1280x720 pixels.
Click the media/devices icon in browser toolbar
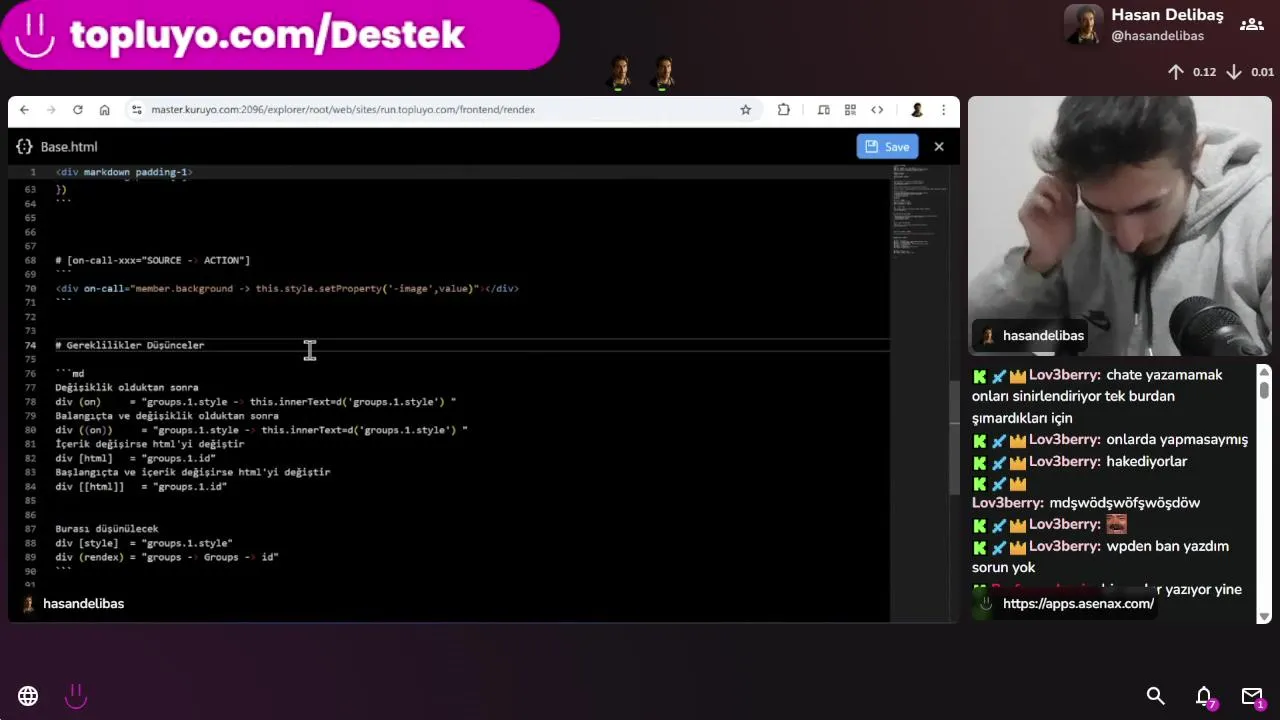click(x=824, y=110)
